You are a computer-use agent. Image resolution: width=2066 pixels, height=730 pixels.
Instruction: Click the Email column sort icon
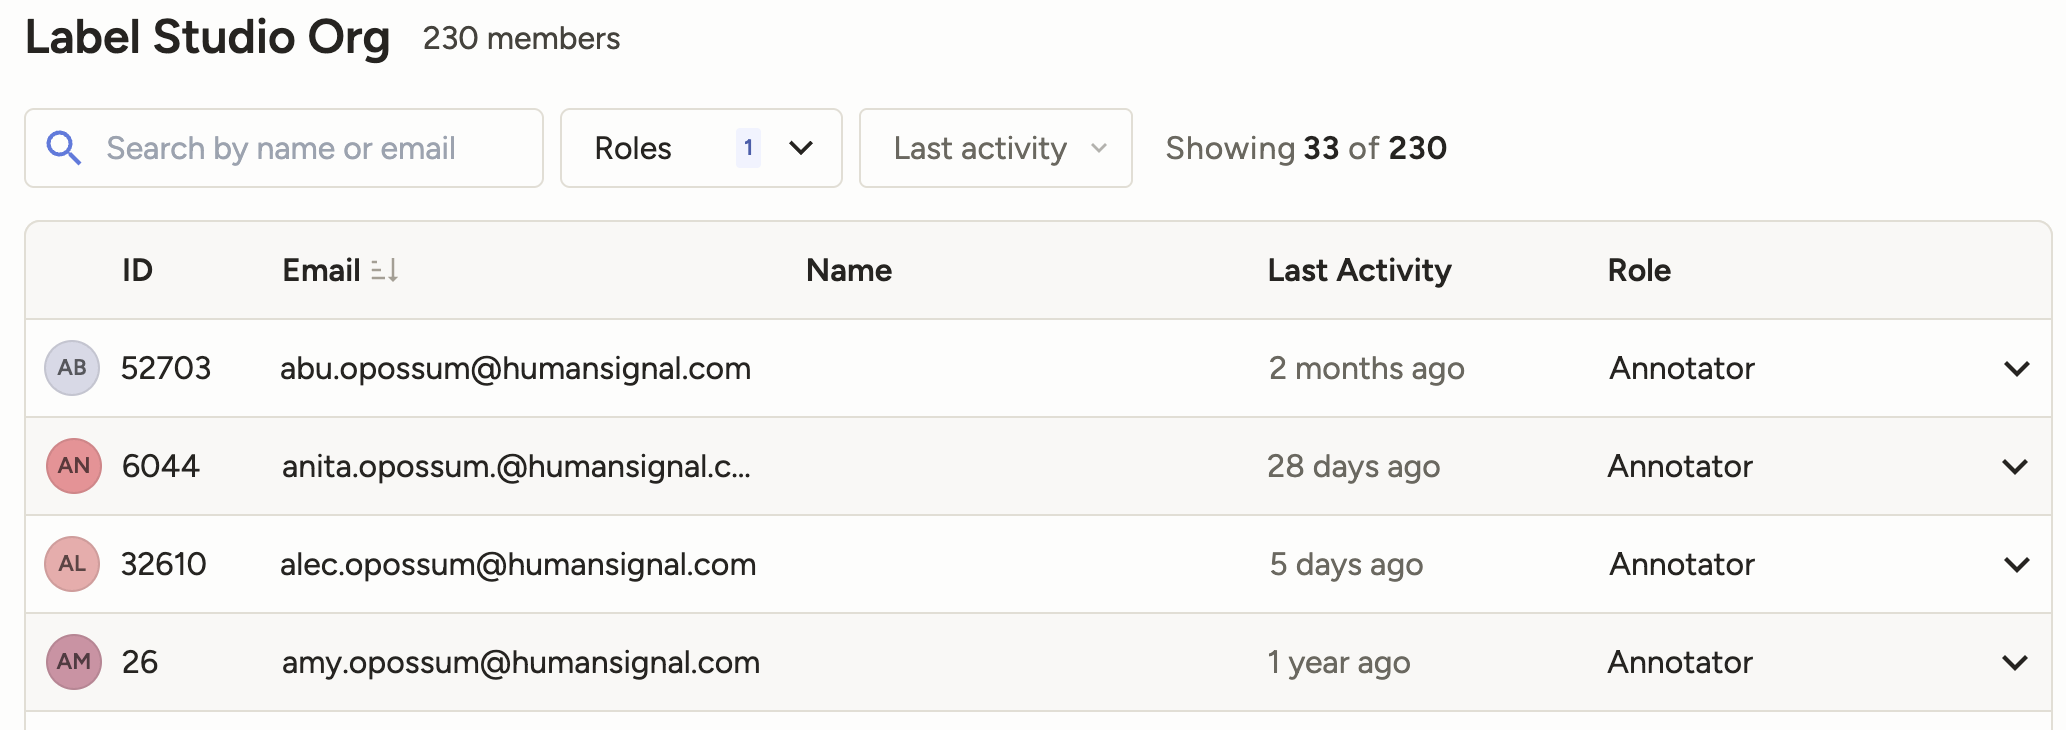click(385, 270)
